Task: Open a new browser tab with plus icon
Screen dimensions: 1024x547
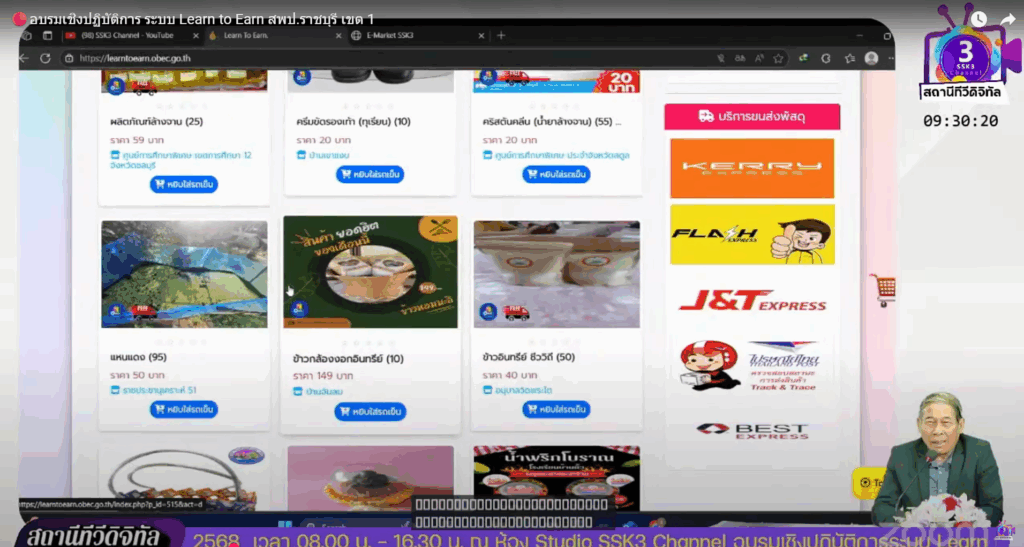Action: [x=501, y=35]
